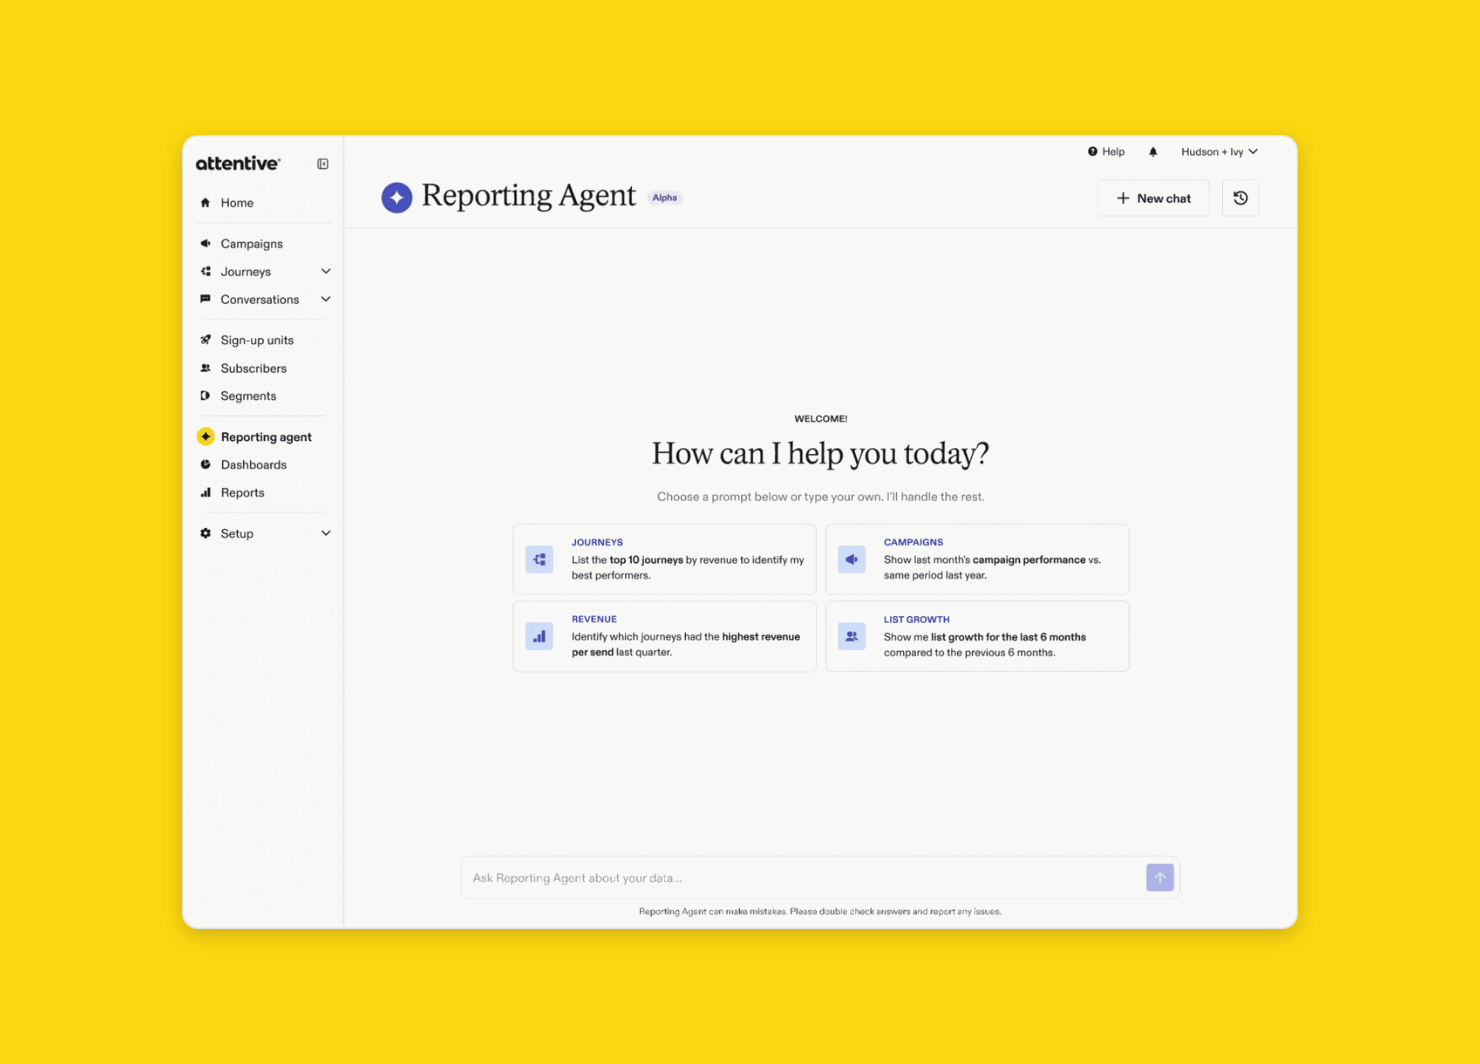Click the Journeys flow icon in sidebar

click(206, 272)
